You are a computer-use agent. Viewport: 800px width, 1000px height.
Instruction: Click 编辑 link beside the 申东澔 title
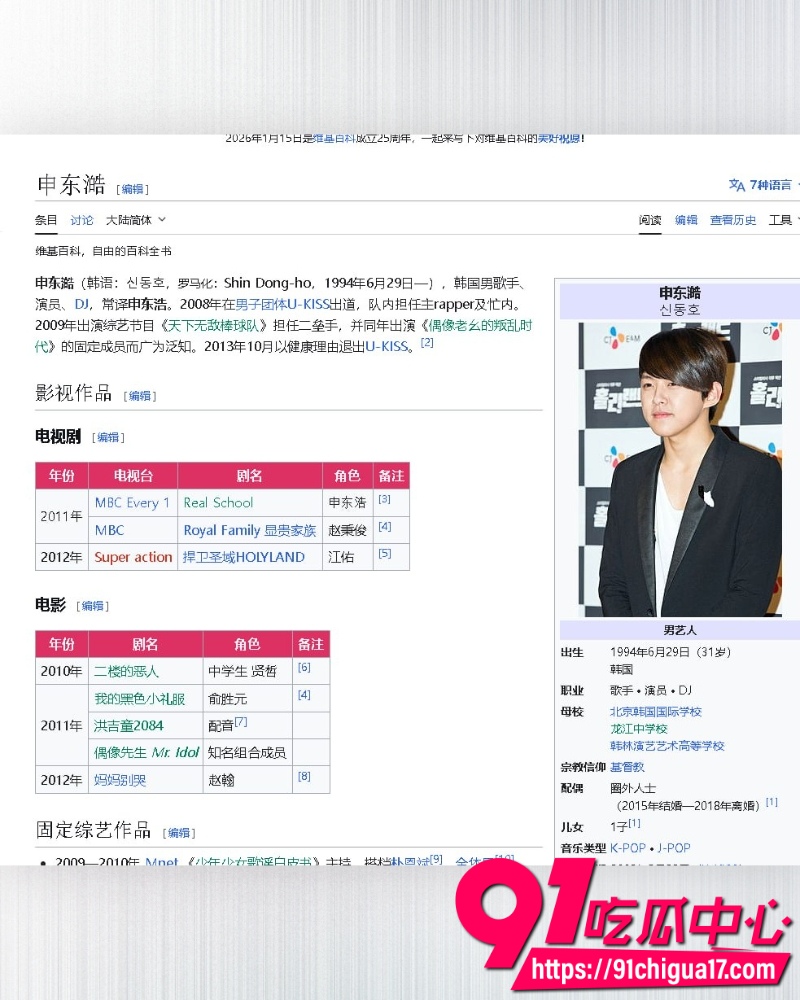click(133, 189)
